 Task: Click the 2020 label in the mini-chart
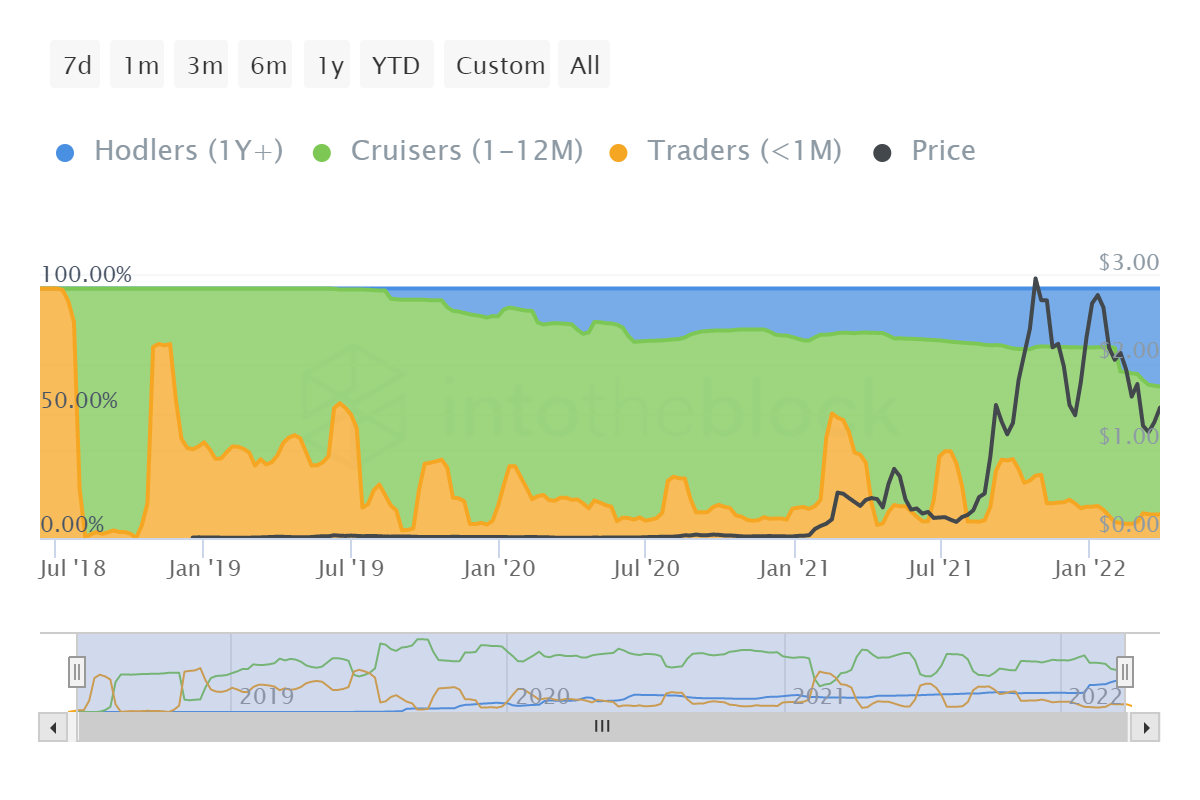(541, 697)
